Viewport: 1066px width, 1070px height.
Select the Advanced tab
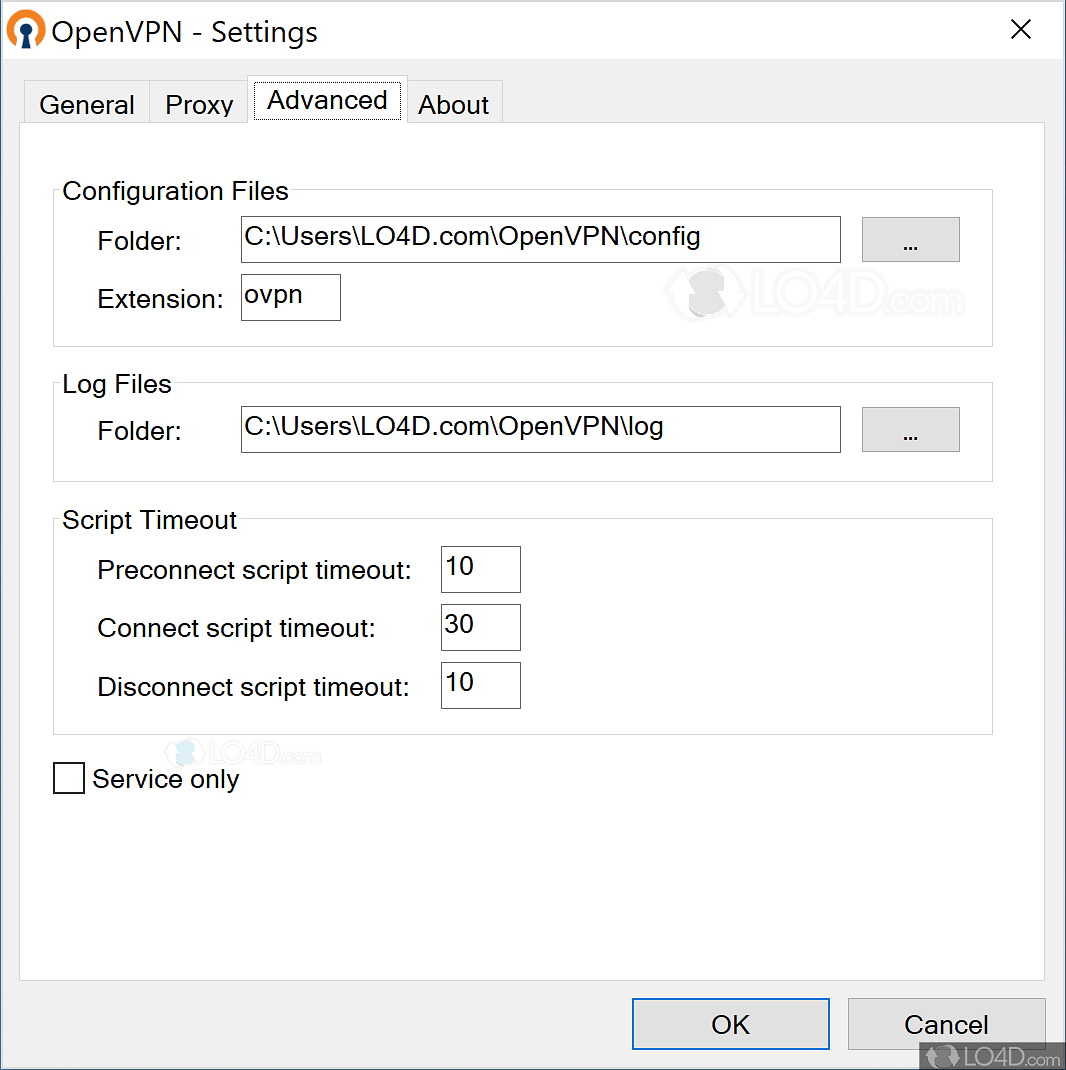[327, 100]
